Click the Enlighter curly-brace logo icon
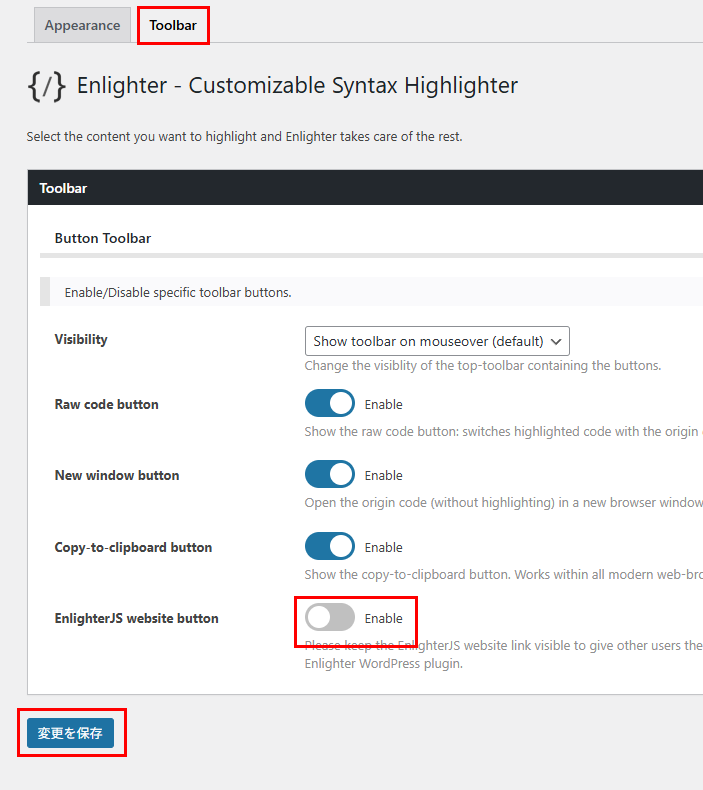Viewport: 703px width, 790px height. [47, 86]
